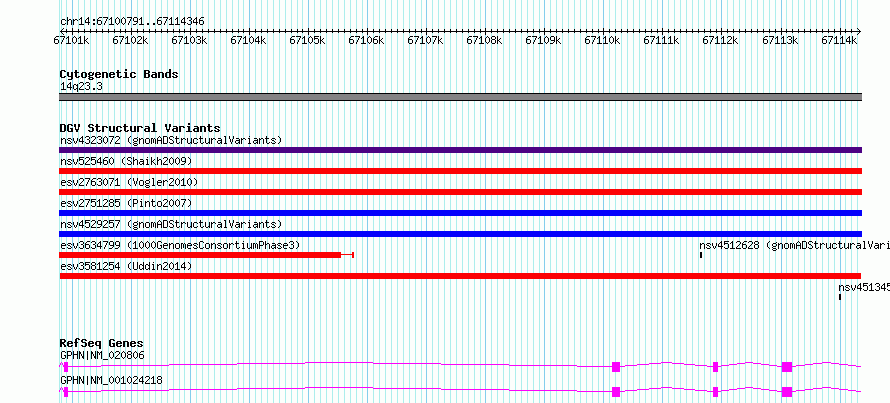Image resolution: width=890 pixels, height=403 pixels.
Task: Select the blue esv2751285 variant bar
Action: 461,213
